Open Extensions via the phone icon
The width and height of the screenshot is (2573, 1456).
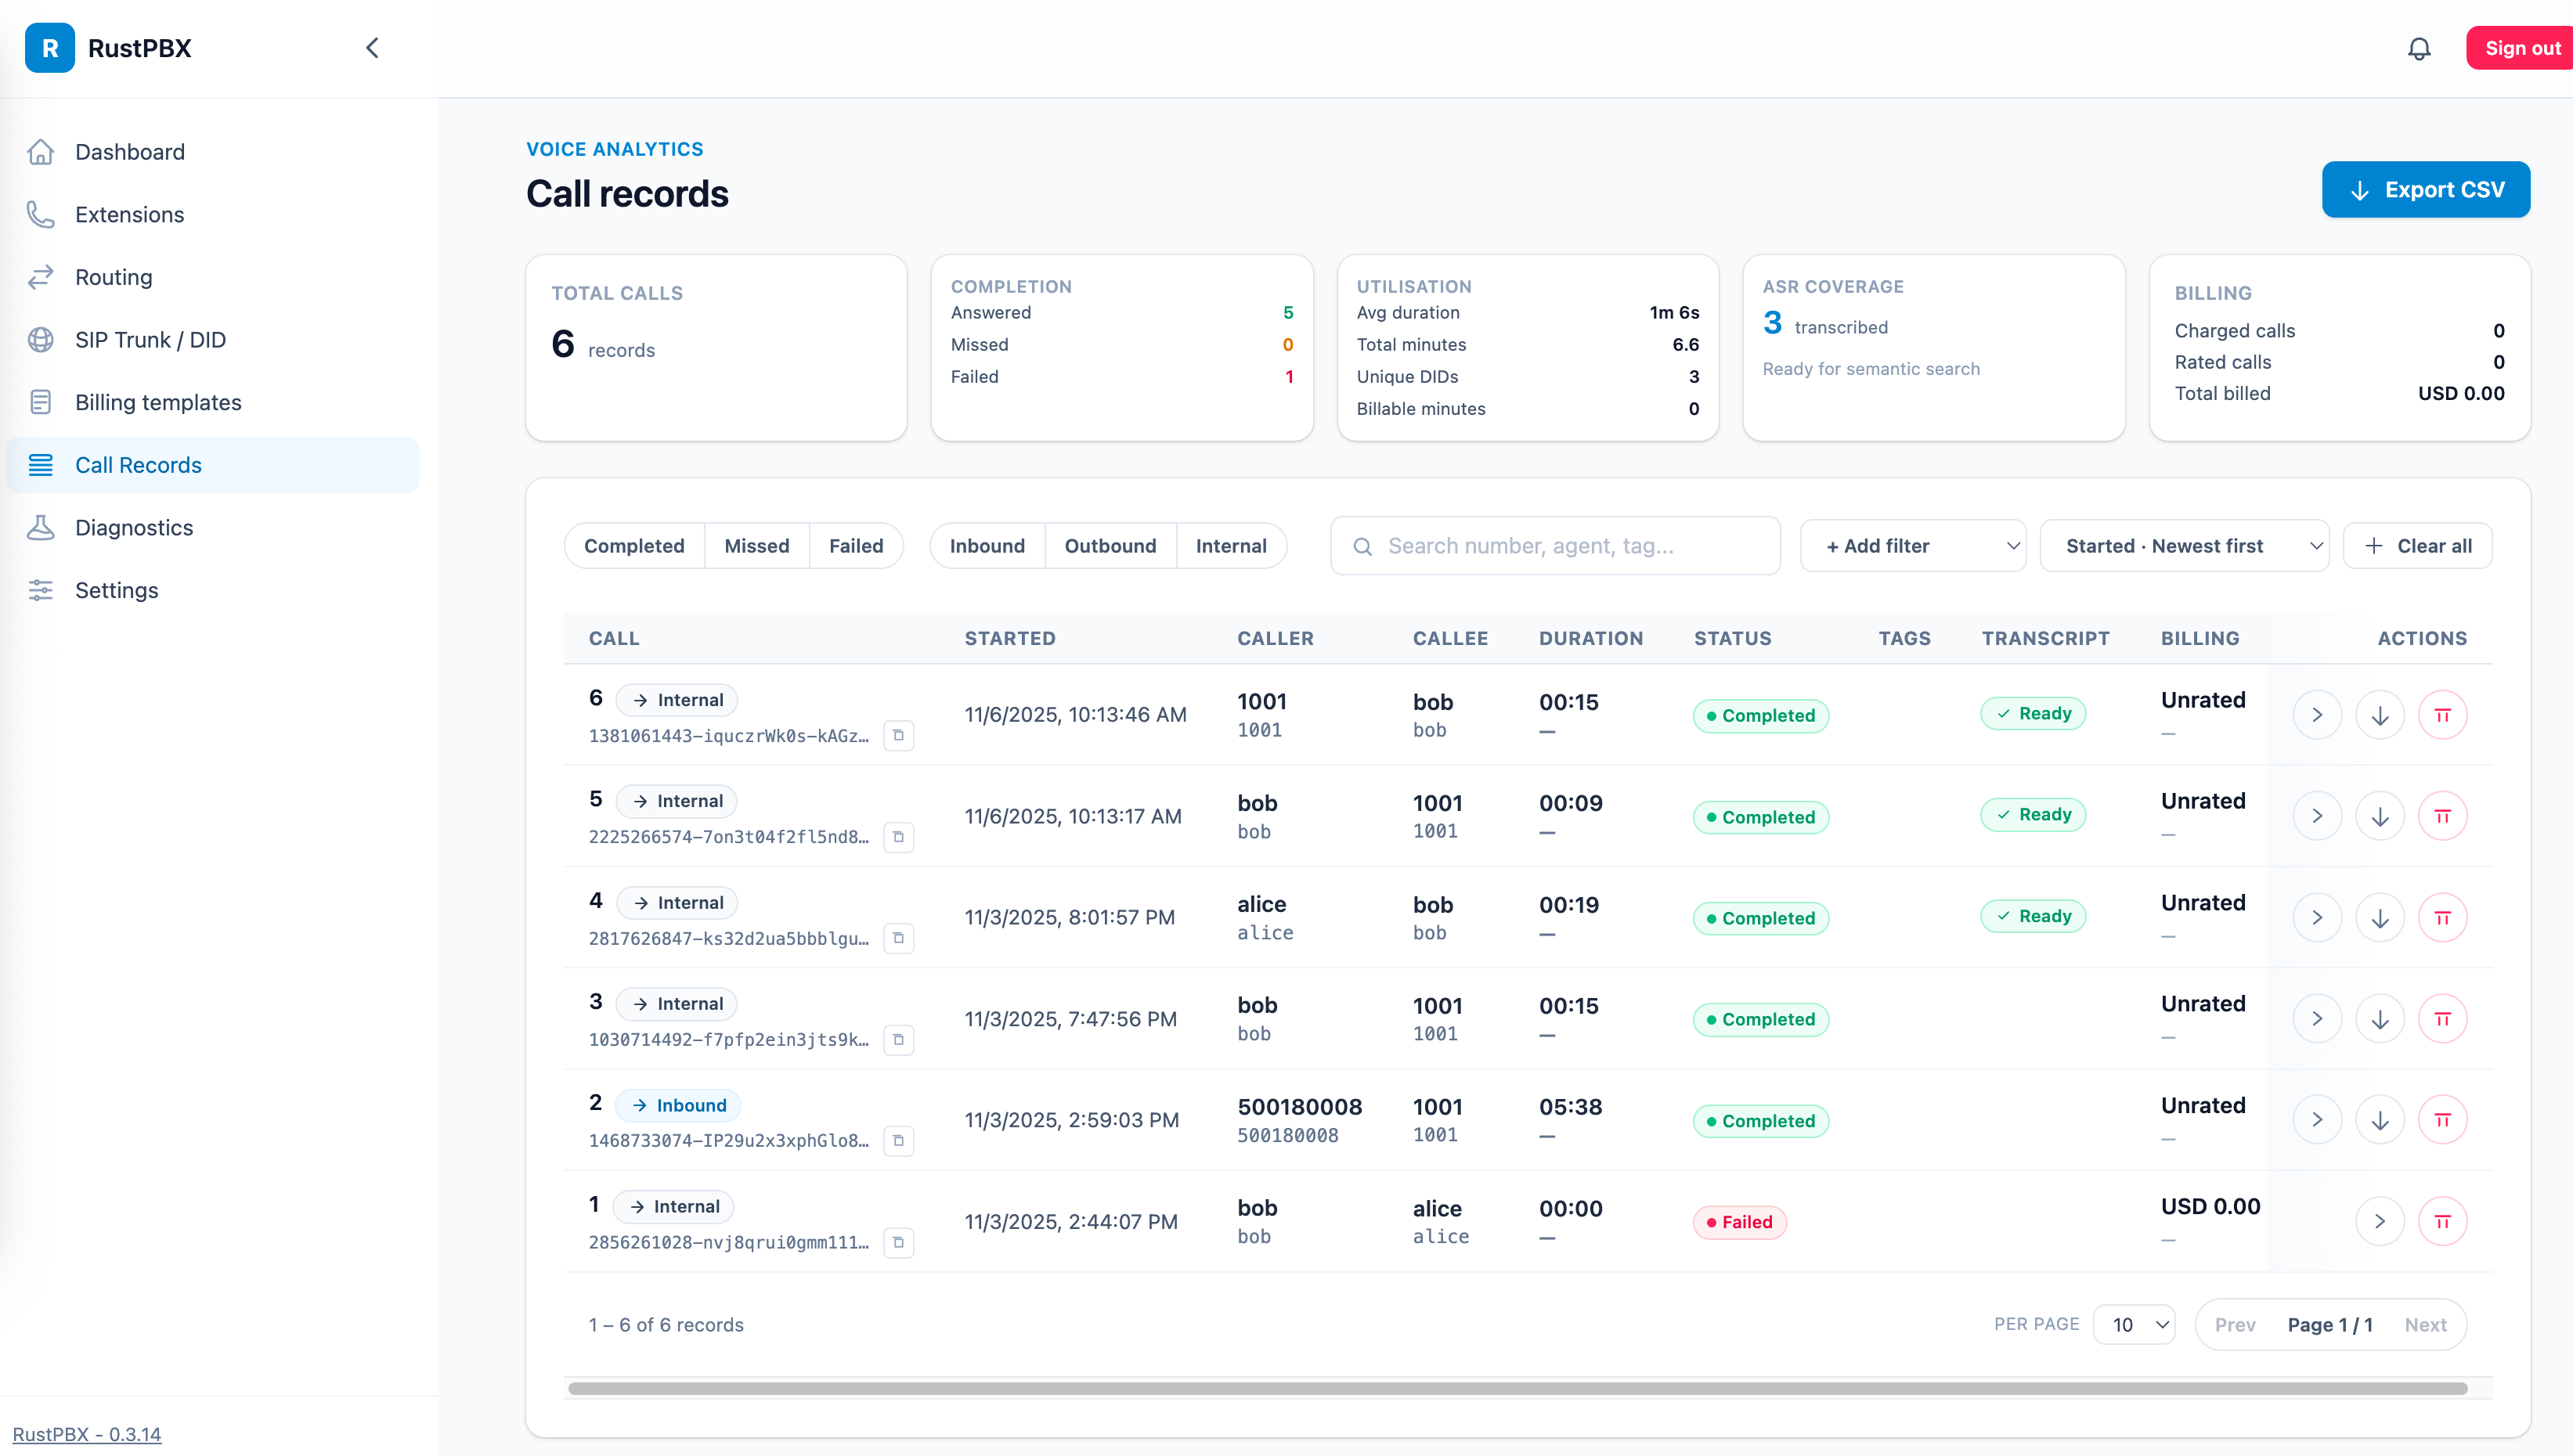click(x=41, y=214)
